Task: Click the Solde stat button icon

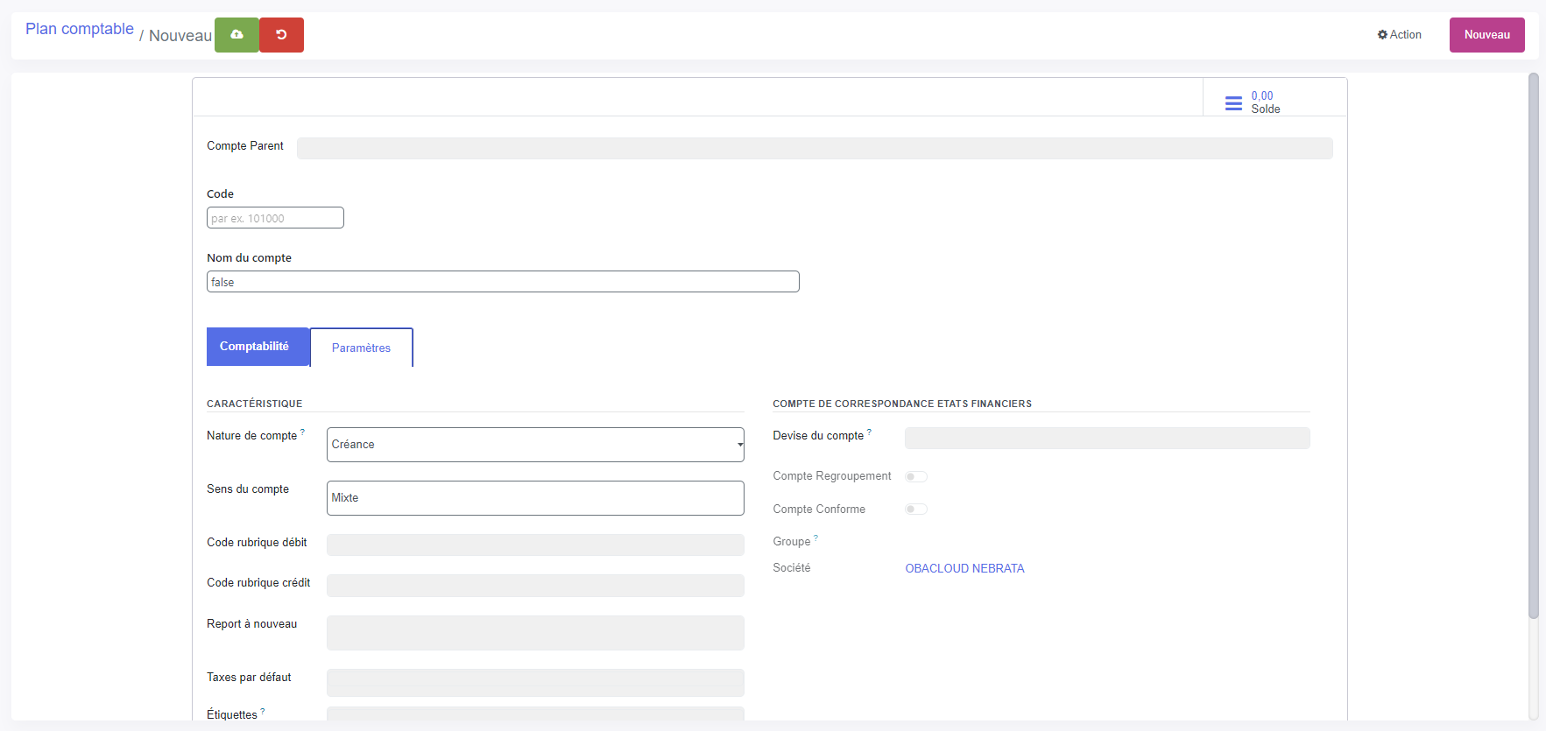Action: (1233, 103)
